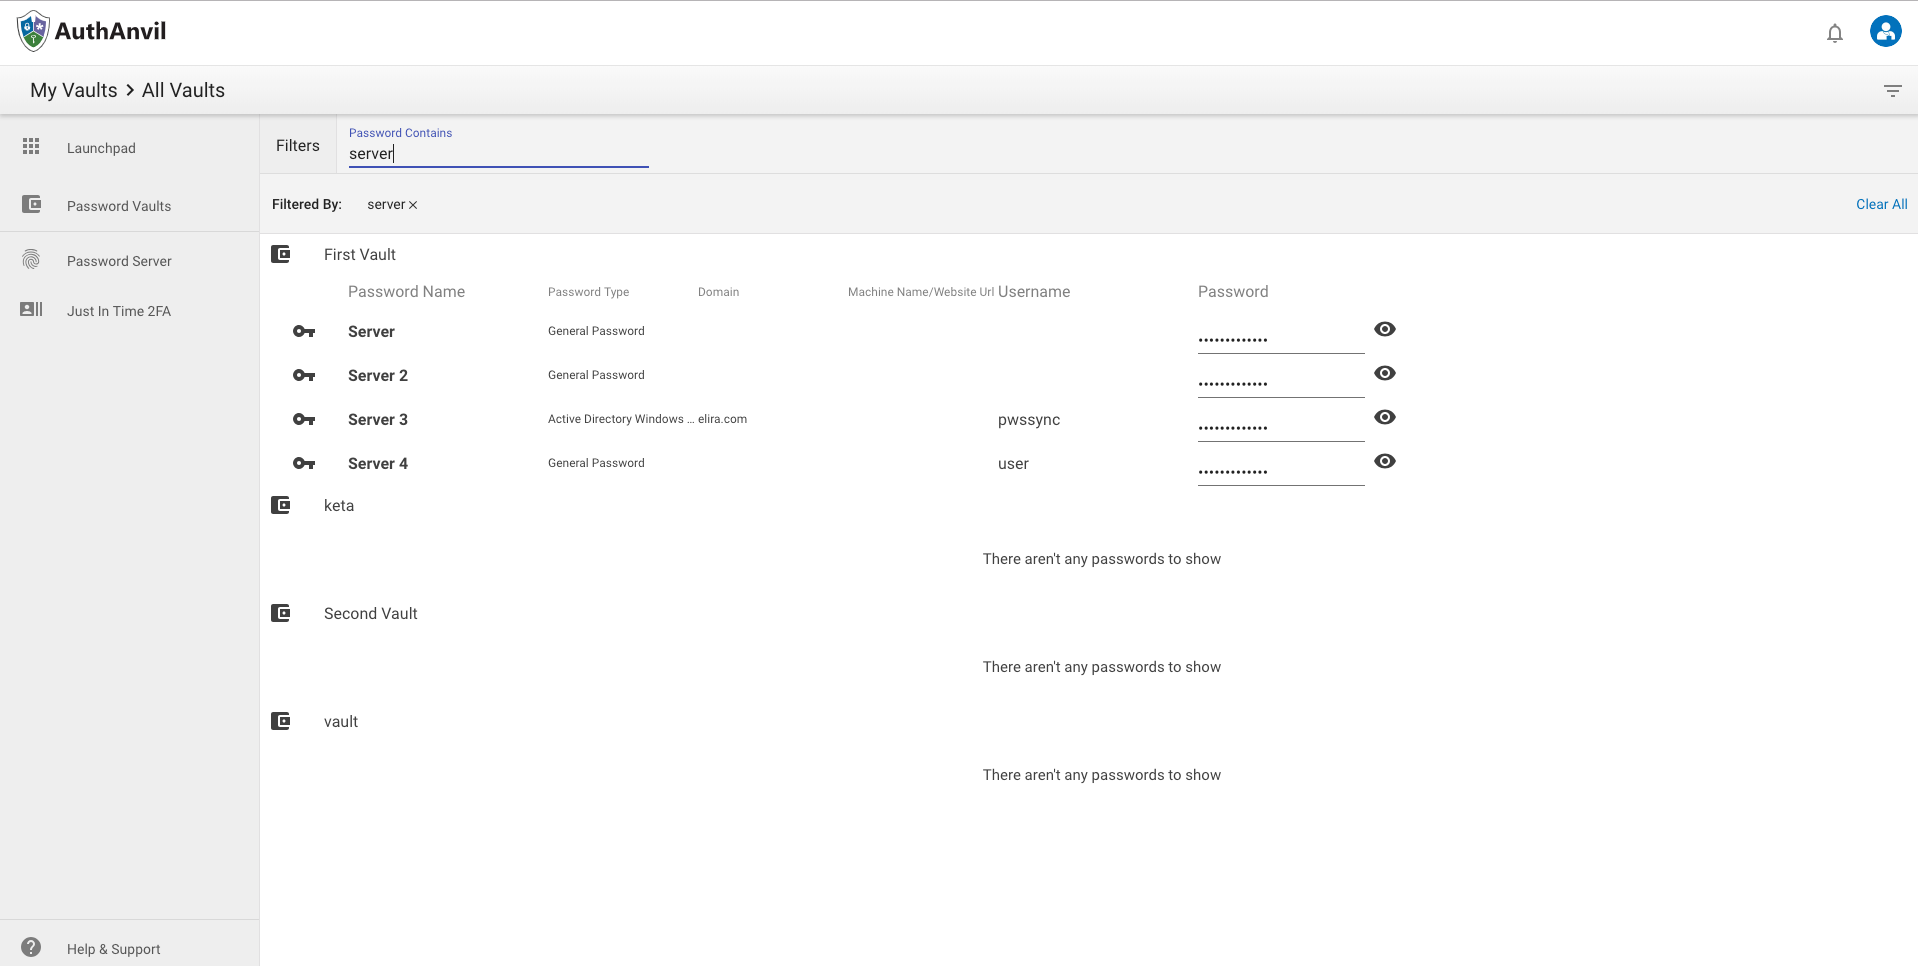
Task: Toggle the filter list icon
Action: click(1892, 90)
